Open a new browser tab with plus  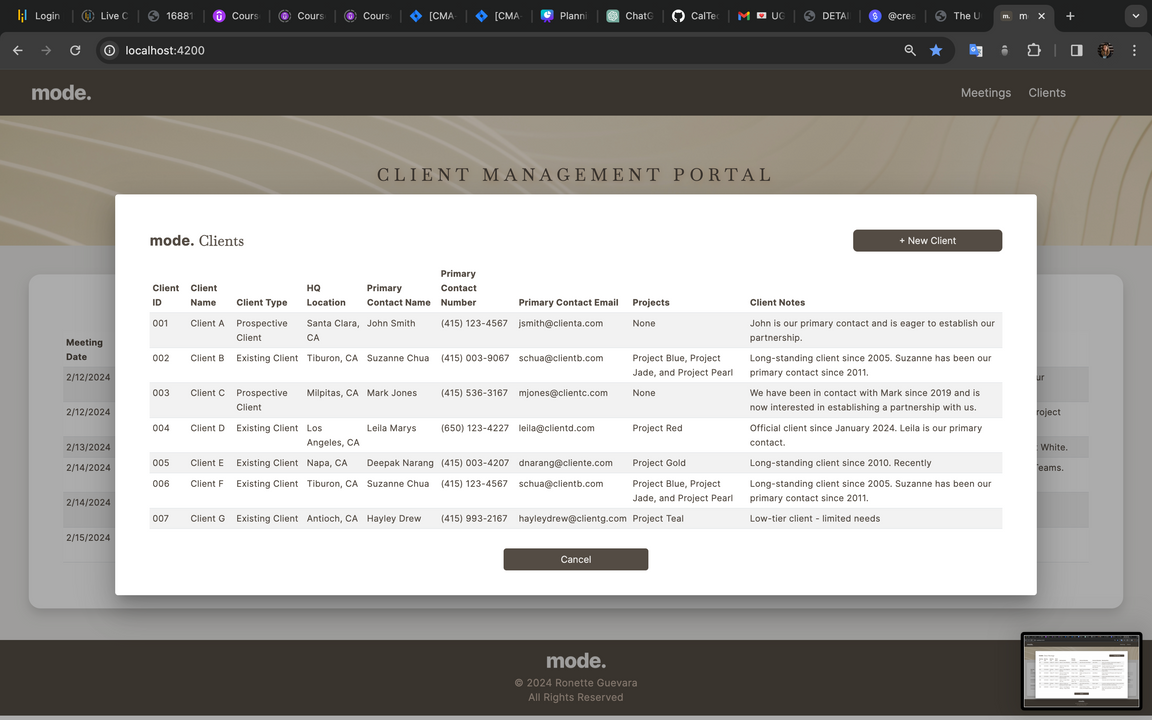(1070, 16)
